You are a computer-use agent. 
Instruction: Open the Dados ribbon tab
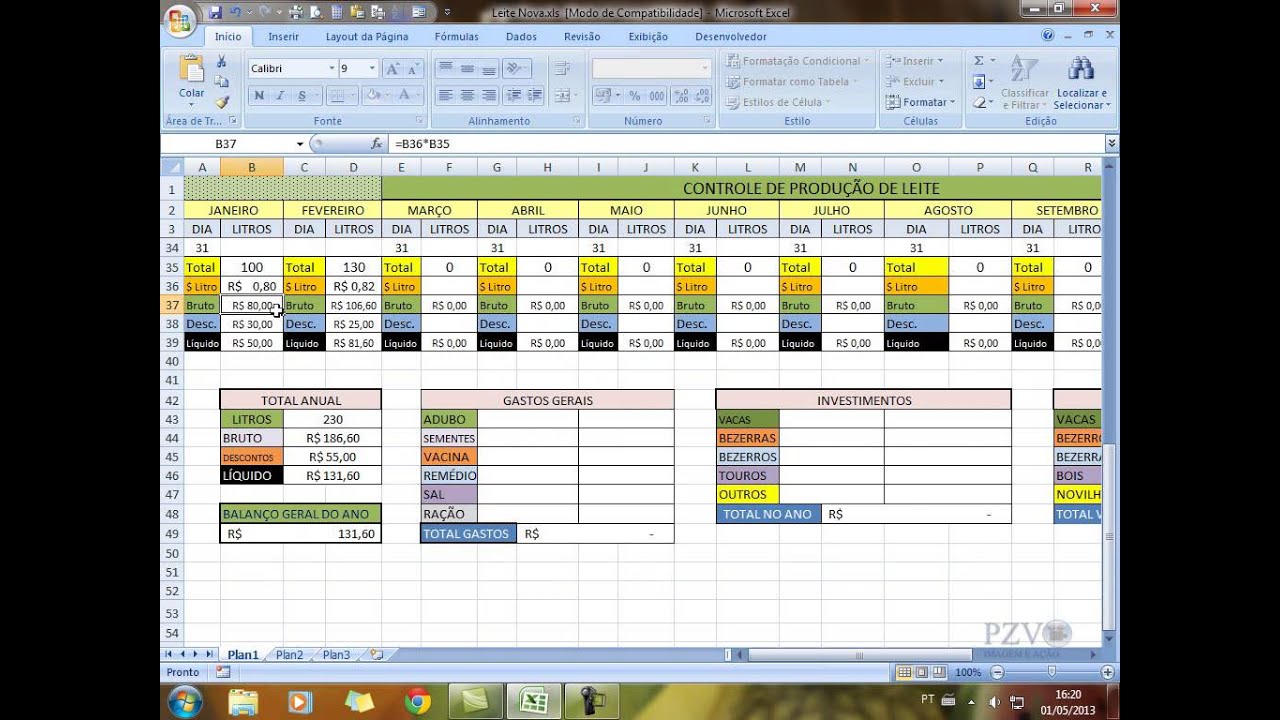click(521, 37)
